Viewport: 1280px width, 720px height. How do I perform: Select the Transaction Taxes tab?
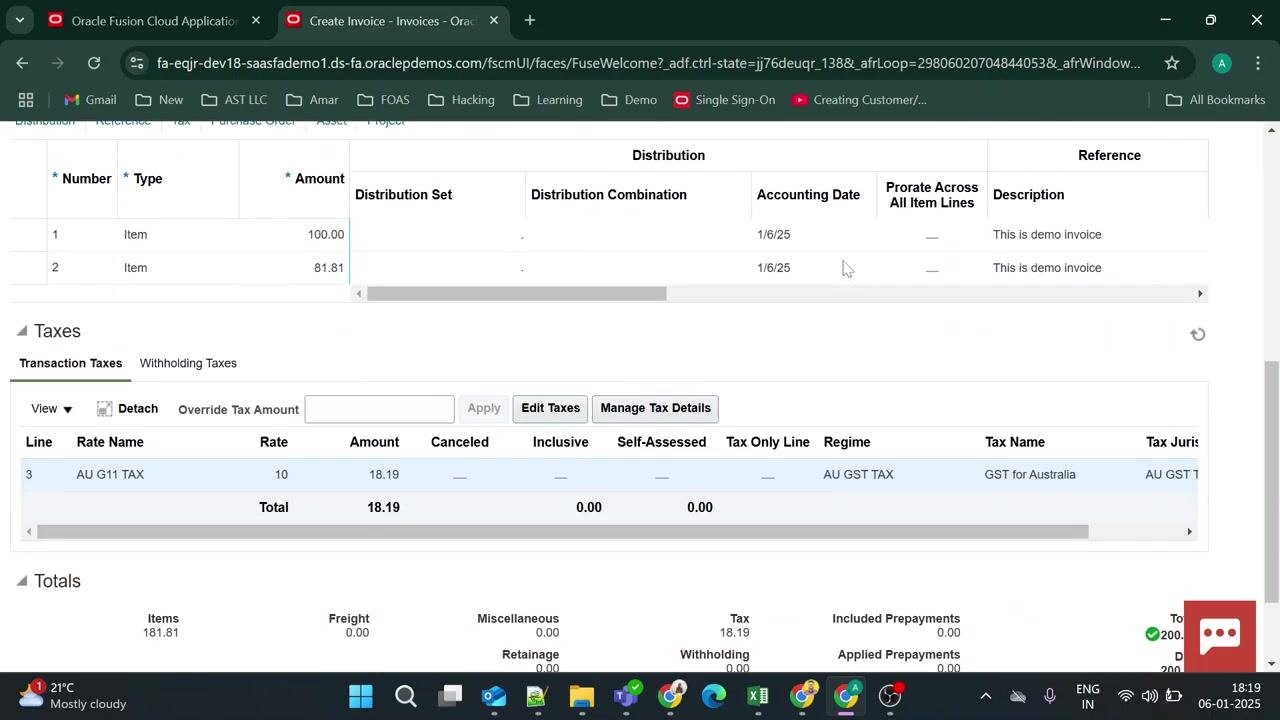71,363
